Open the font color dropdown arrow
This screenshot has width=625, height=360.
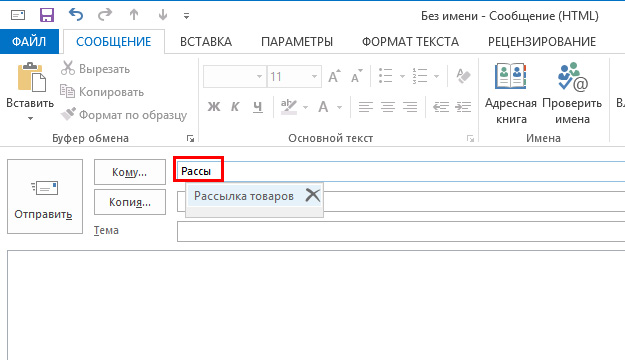point(340,107)
